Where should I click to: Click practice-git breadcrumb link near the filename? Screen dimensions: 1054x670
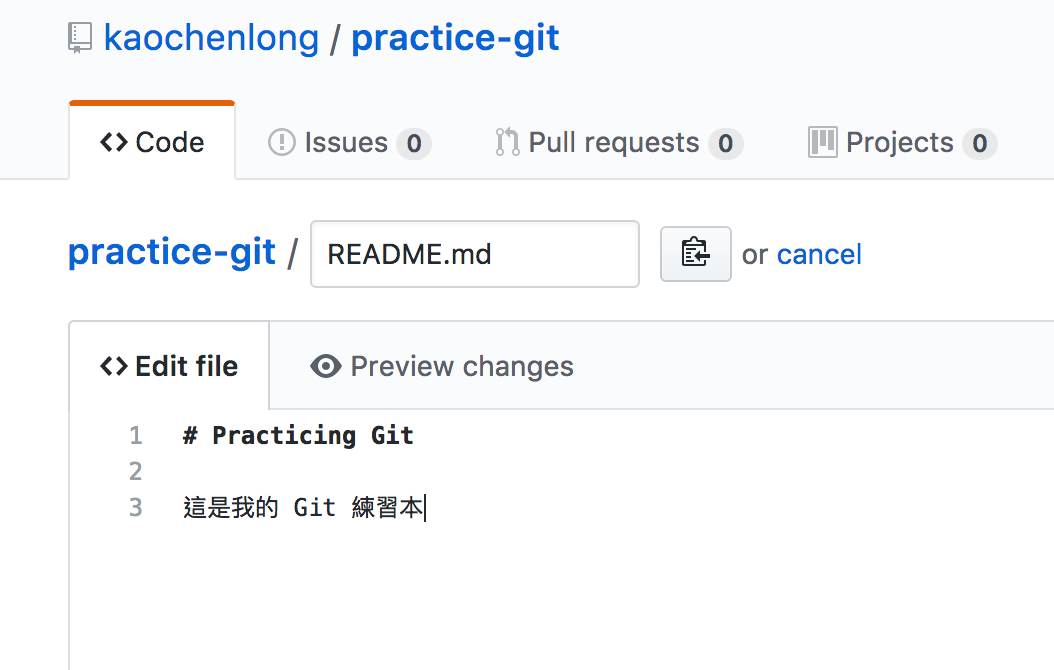coord(171,252)
